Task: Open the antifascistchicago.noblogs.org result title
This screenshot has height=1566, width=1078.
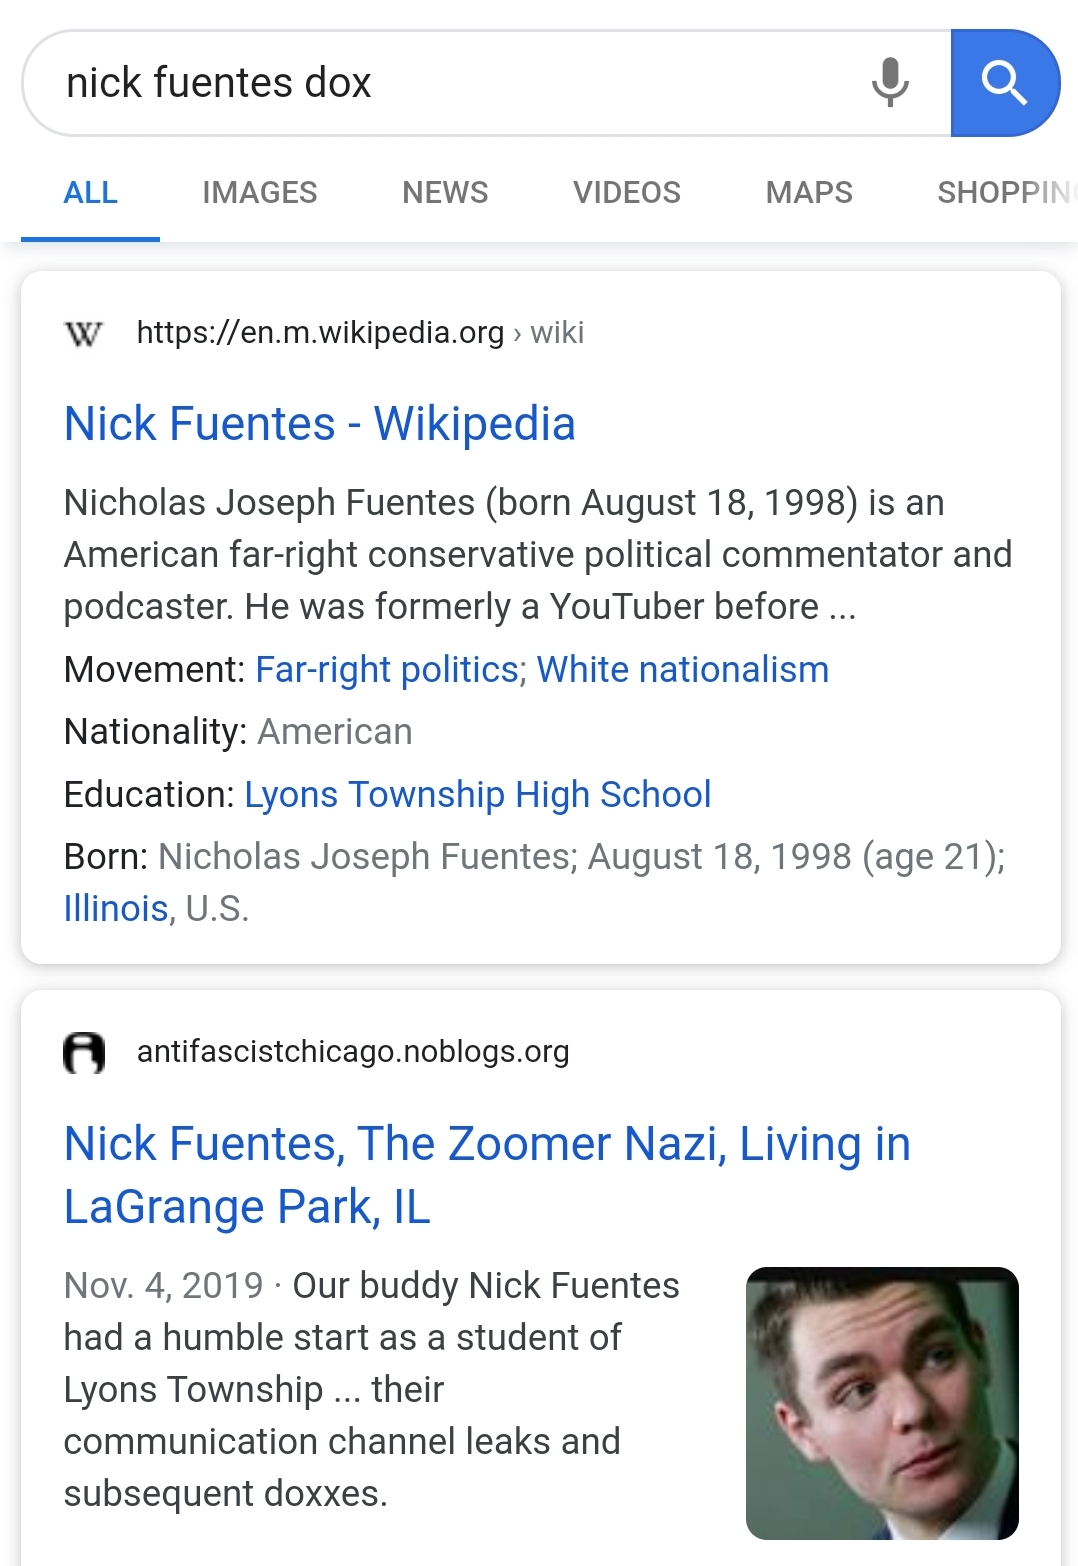Action: [x=487, y=1175]
